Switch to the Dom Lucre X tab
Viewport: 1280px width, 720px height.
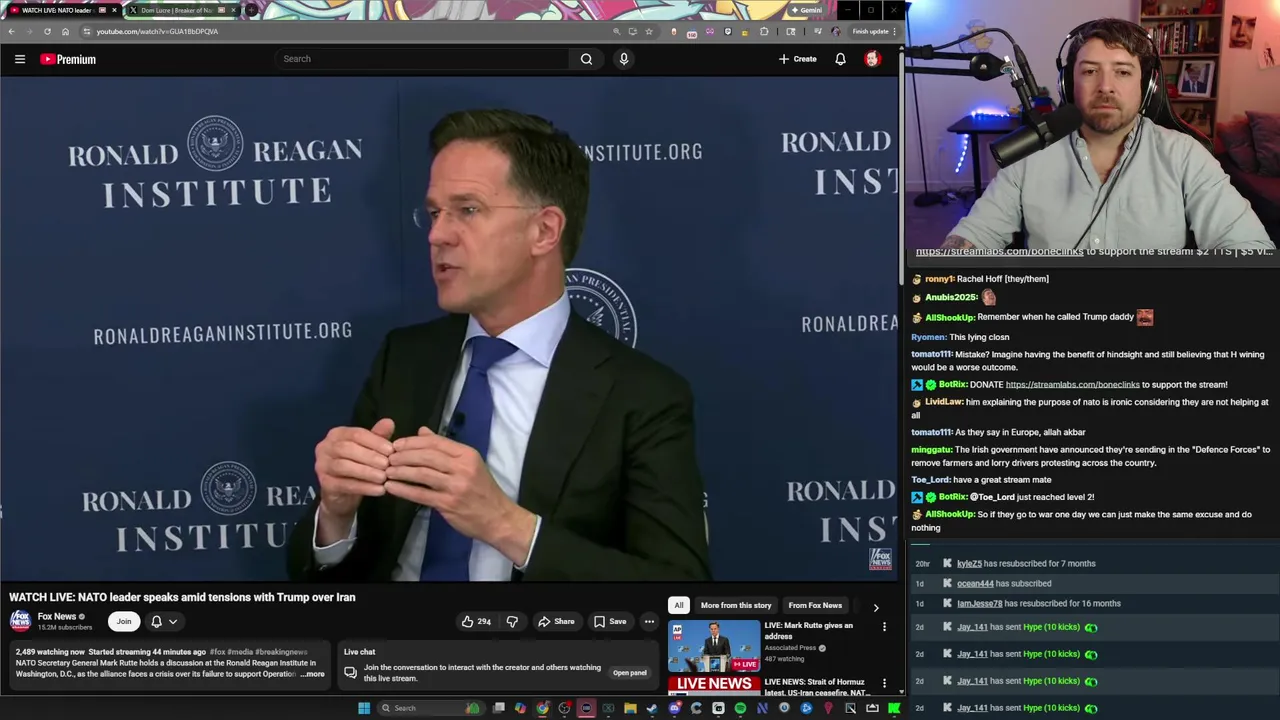pyautogui.click(x=178, y=10)
